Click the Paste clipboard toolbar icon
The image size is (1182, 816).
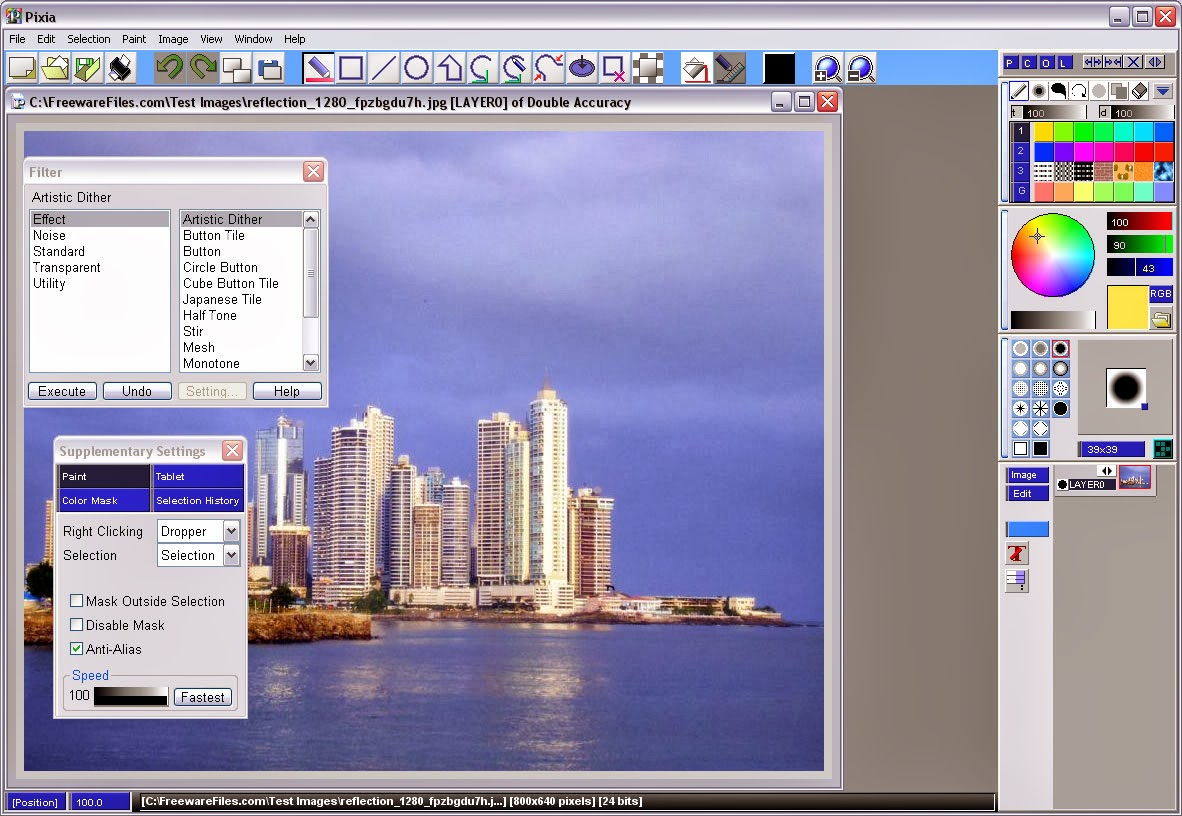[x=269, y=69]
